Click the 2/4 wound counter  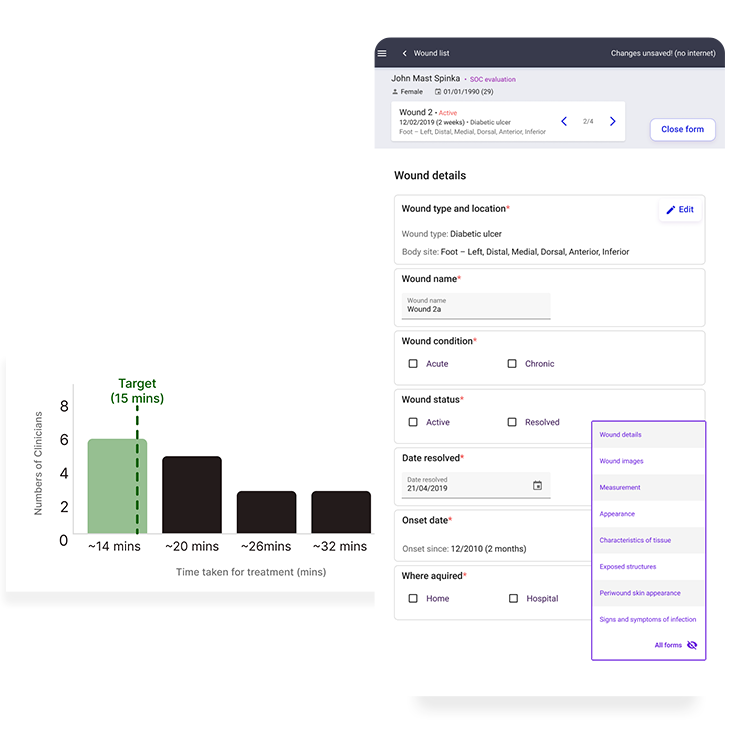click(588, 122)
